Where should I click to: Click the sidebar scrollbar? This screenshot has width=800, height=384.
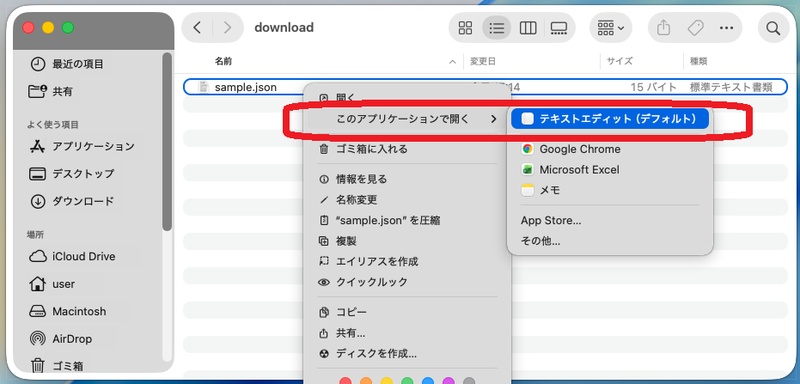click(x=167, y=142)
